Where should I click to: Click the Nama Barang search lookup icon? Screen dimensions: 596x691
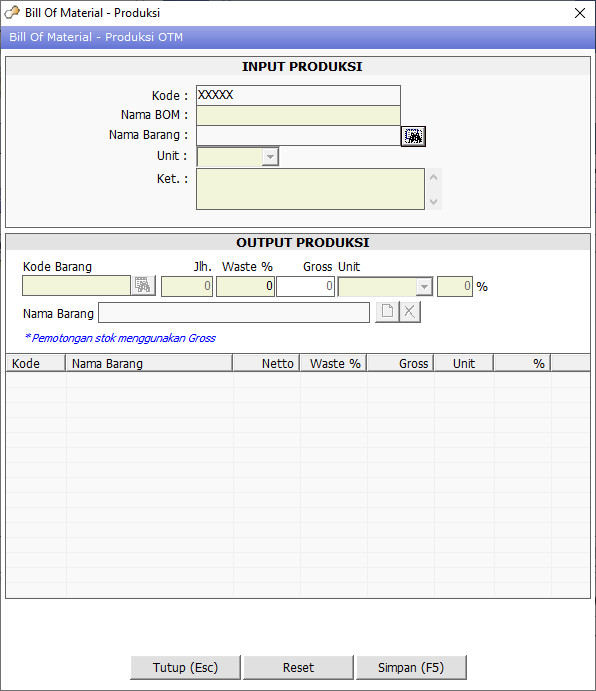pyautogui.click(x=413, y=136)
